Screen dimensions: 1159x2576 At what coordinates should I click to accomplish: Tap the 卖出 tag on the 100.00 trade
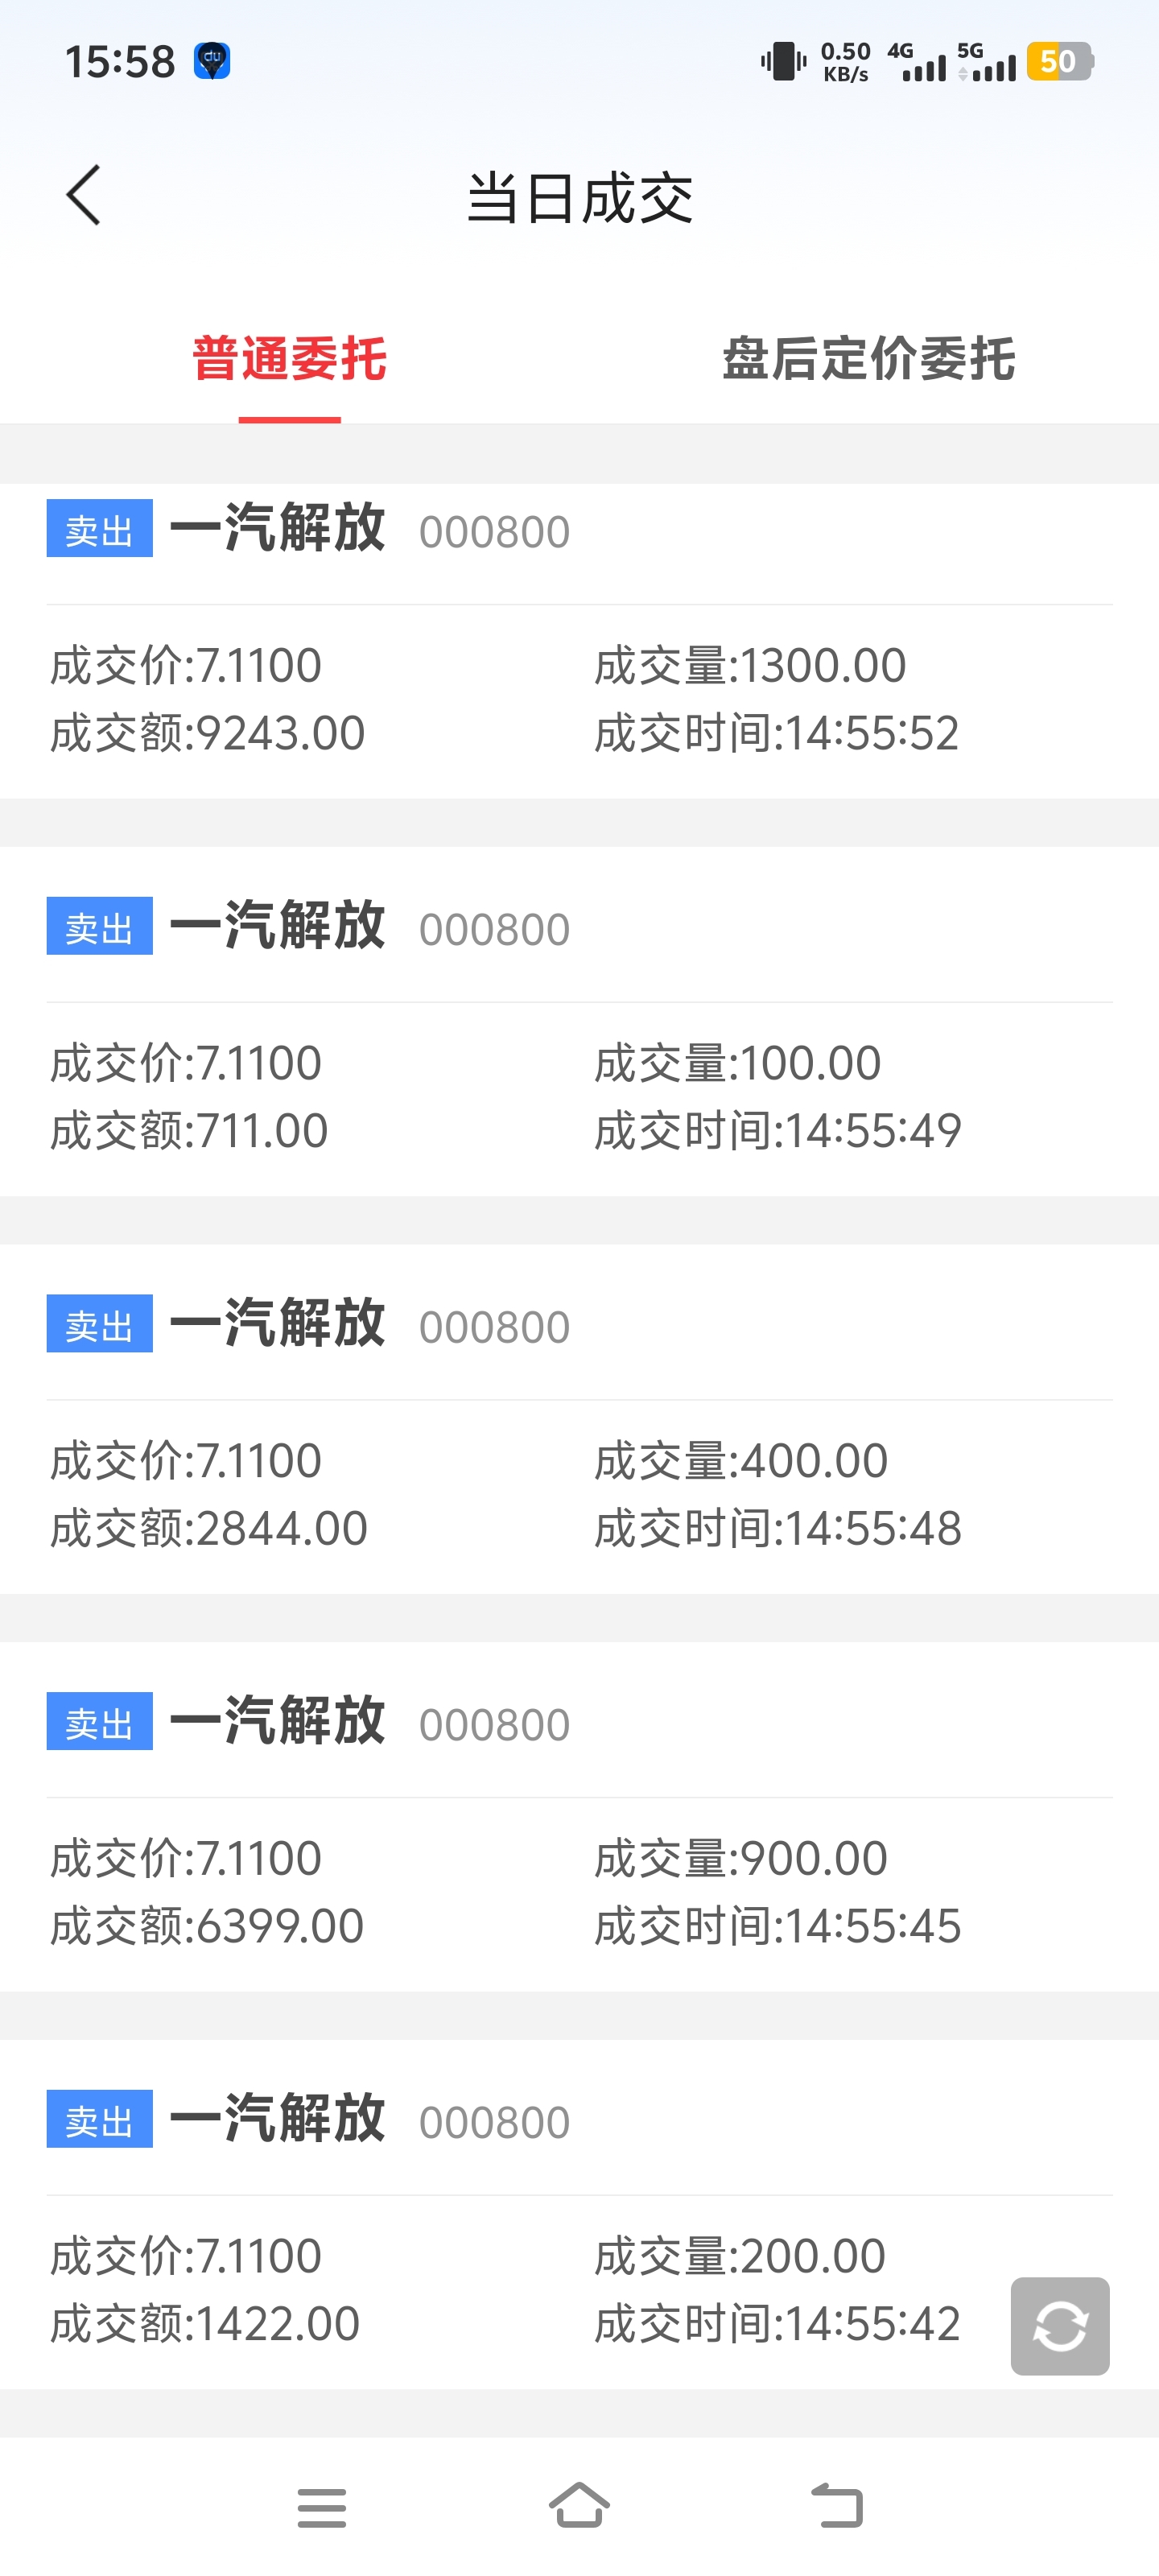coord(99,926)
